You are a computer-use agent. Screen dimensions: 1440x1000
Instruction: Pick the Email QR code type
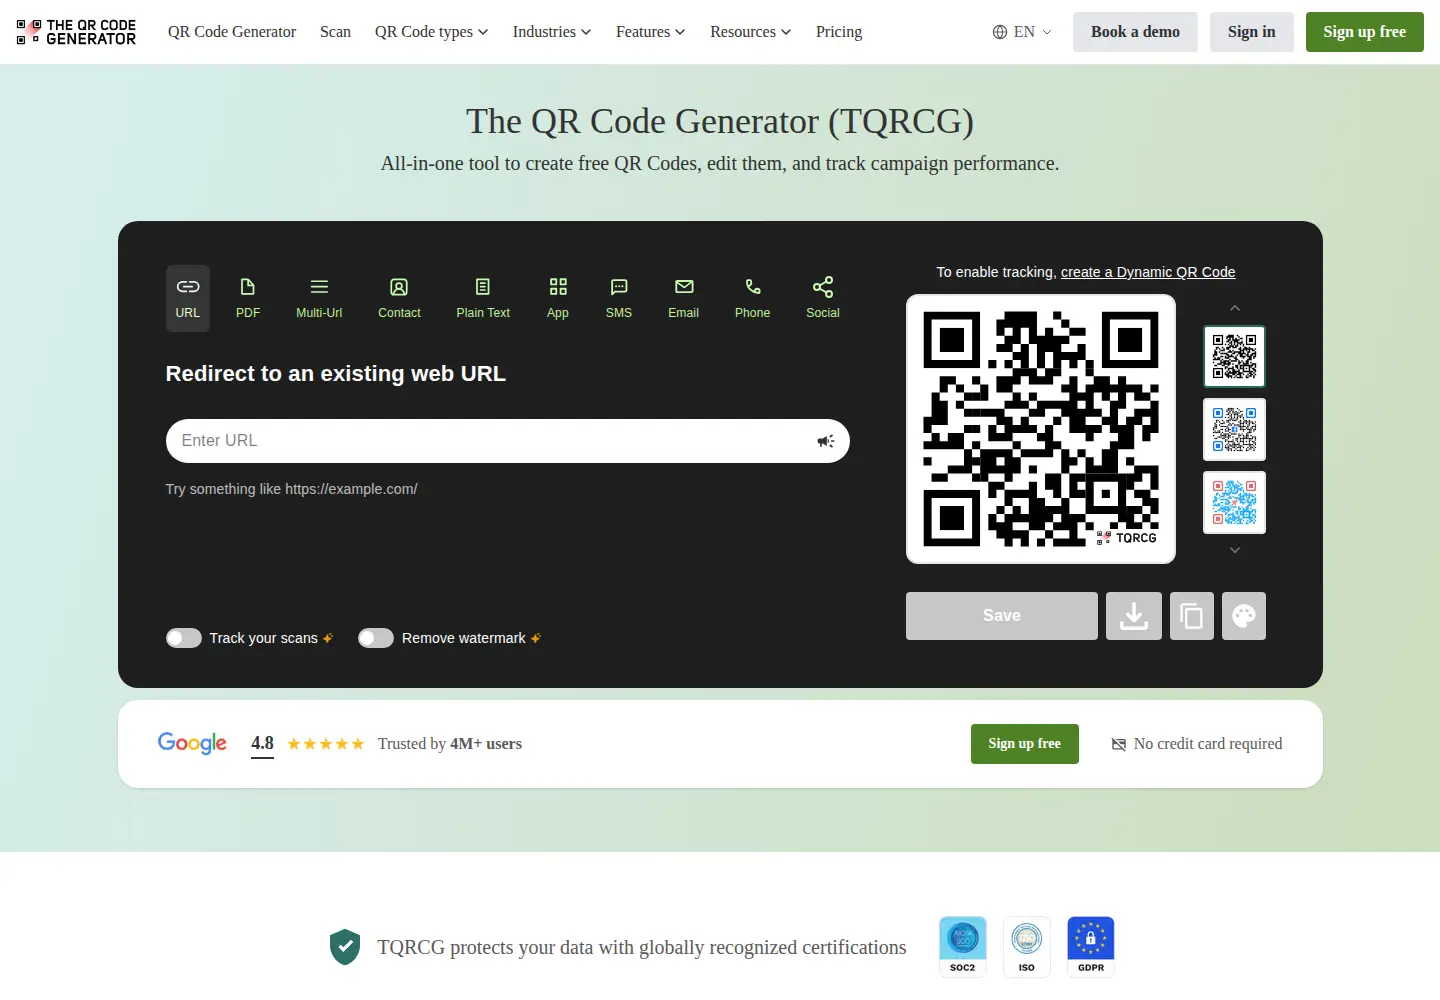pyautogui.click(x=684, y=298)
